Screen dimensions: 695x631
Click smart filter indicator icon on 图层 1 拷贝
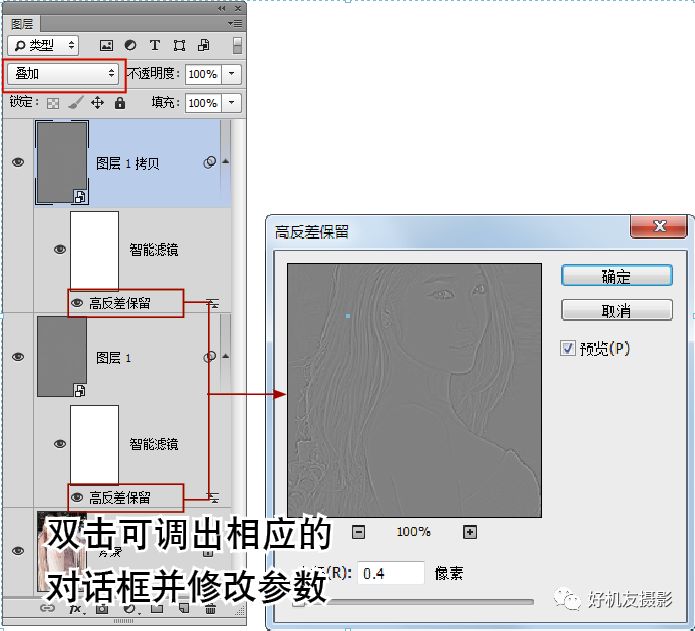click(x=209, y=162)
